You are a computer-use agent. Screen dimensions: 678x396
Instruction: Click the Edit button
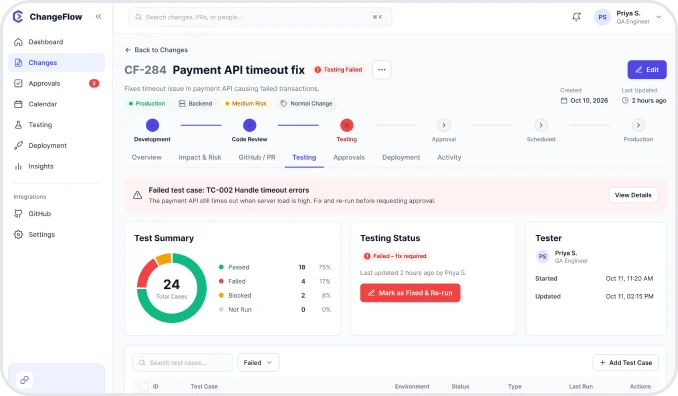click(647, 70)
